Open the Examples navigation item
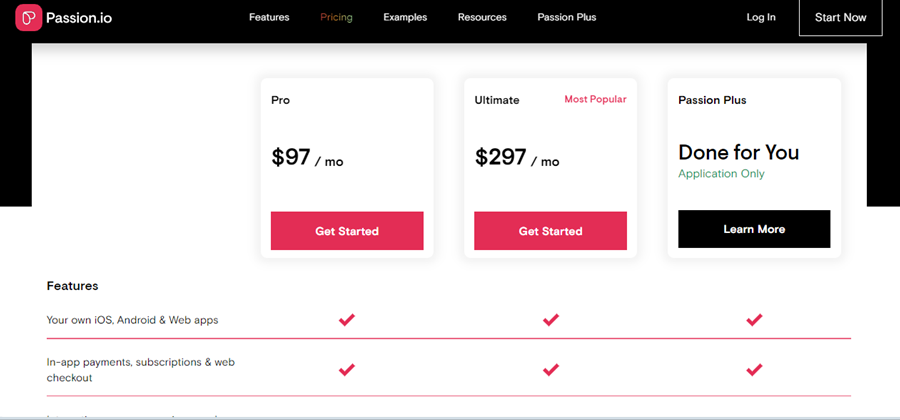900x420 pixels. pyautogui.click(x=405, y=17)
